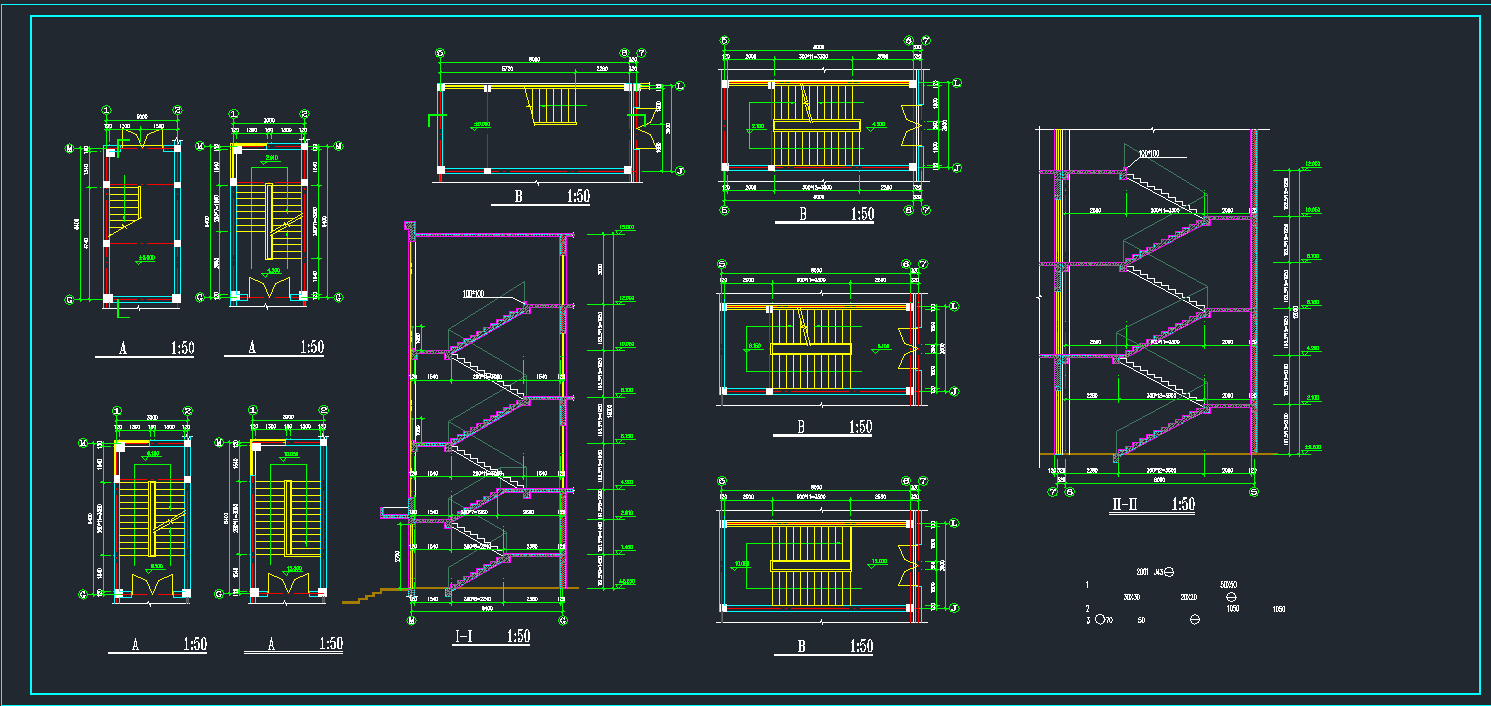Screen dimensions: 1491x706
Task: Click the circle symbol in note row 3
Action: tap(1102, 620)
